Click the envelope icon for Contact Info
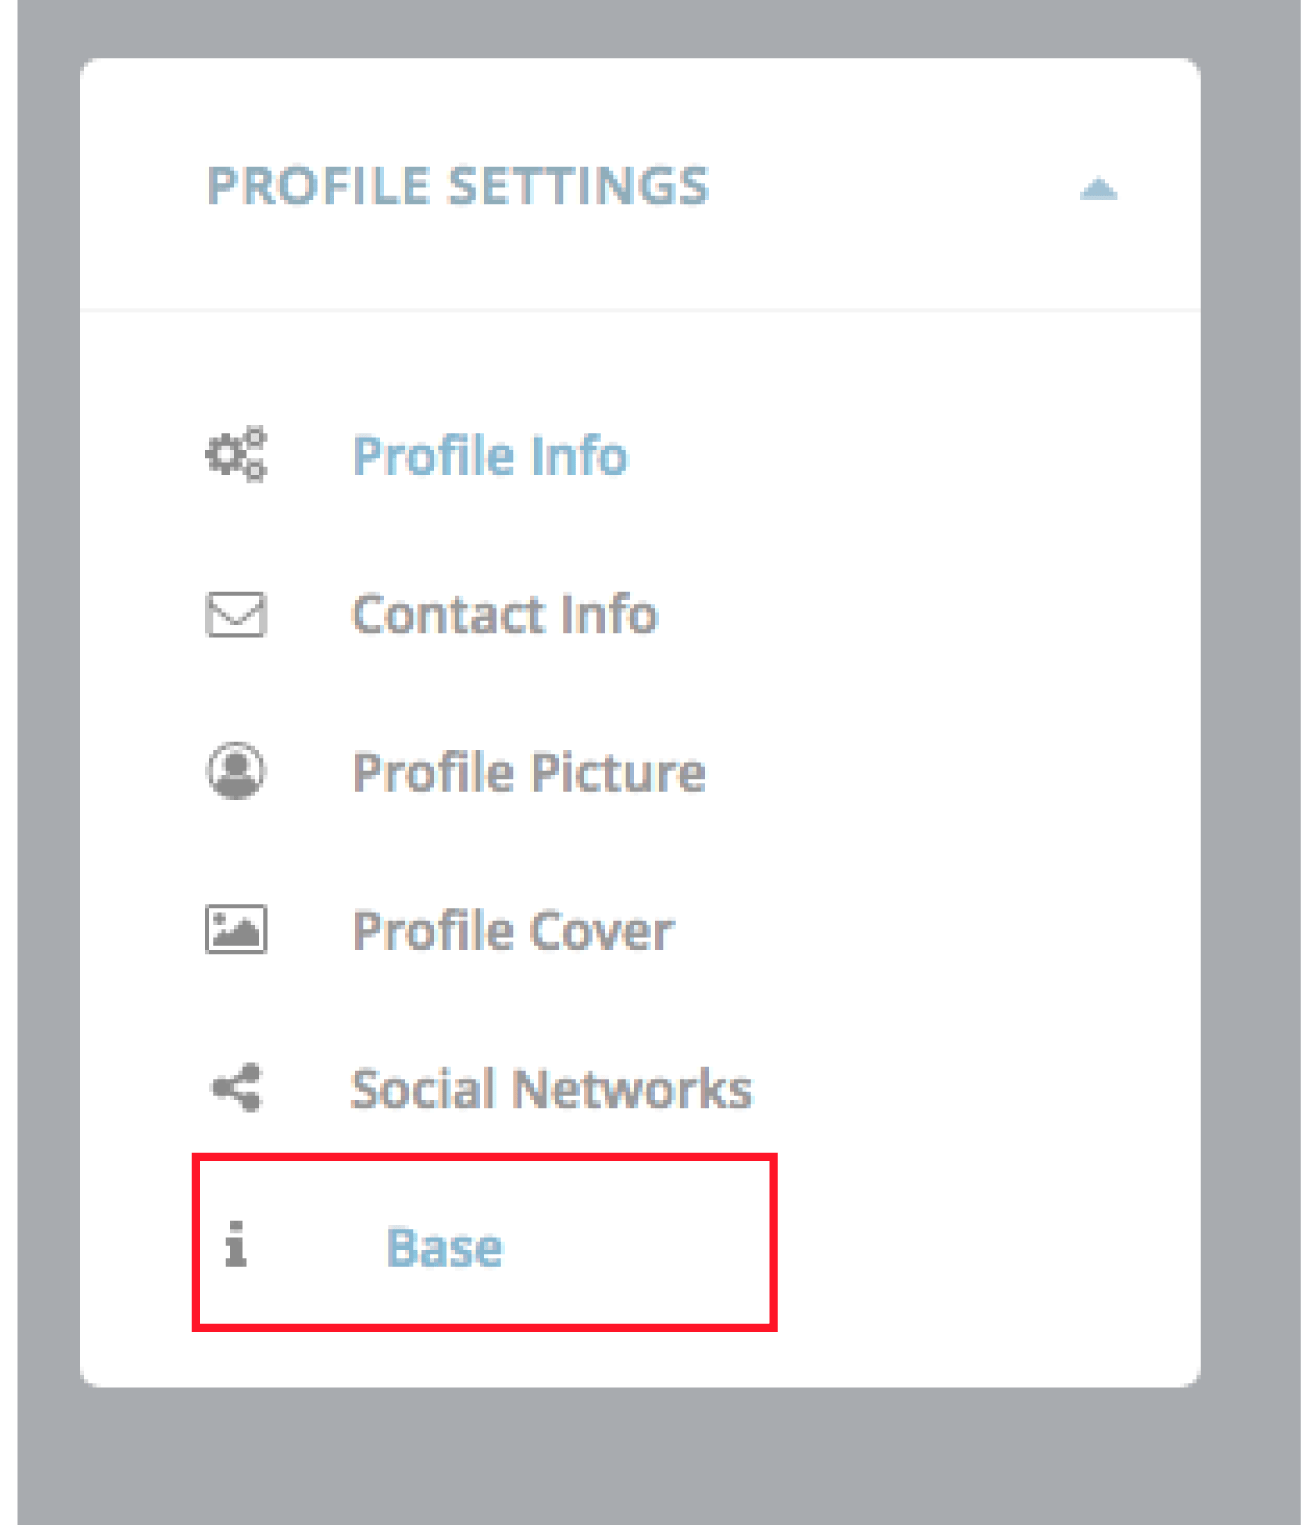Screen dimensions: 1301x1526 [236, 614]
